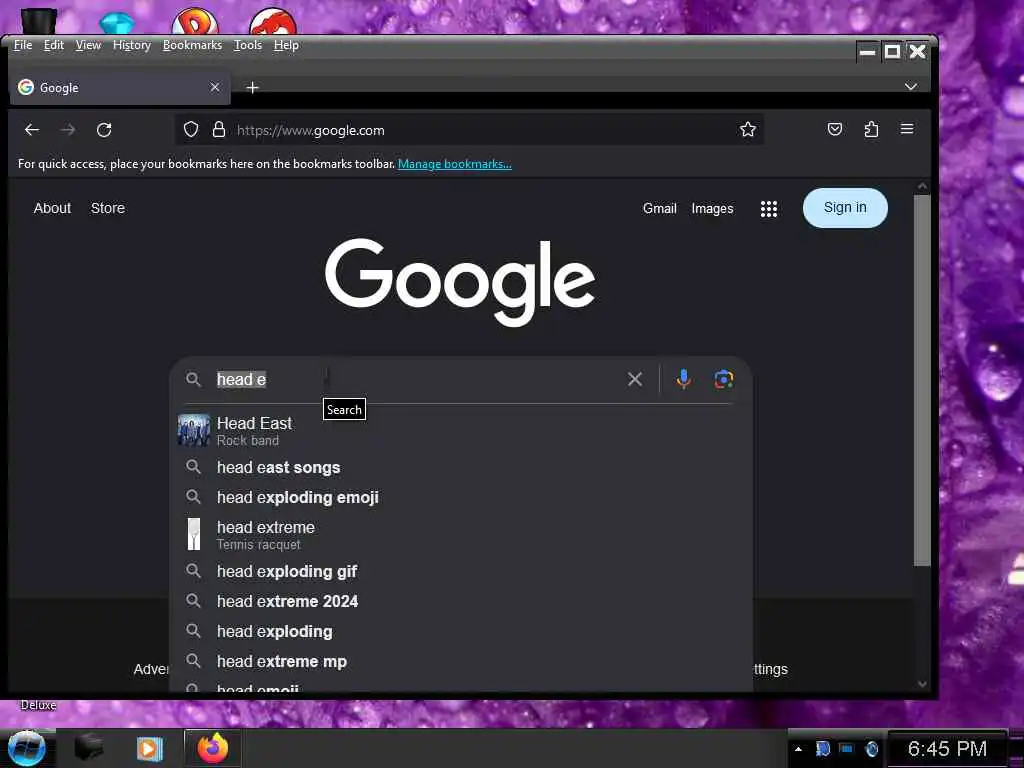Open the Windows Start orb
The width and height of the screenshot is (1024, 768).
point(27,748)
